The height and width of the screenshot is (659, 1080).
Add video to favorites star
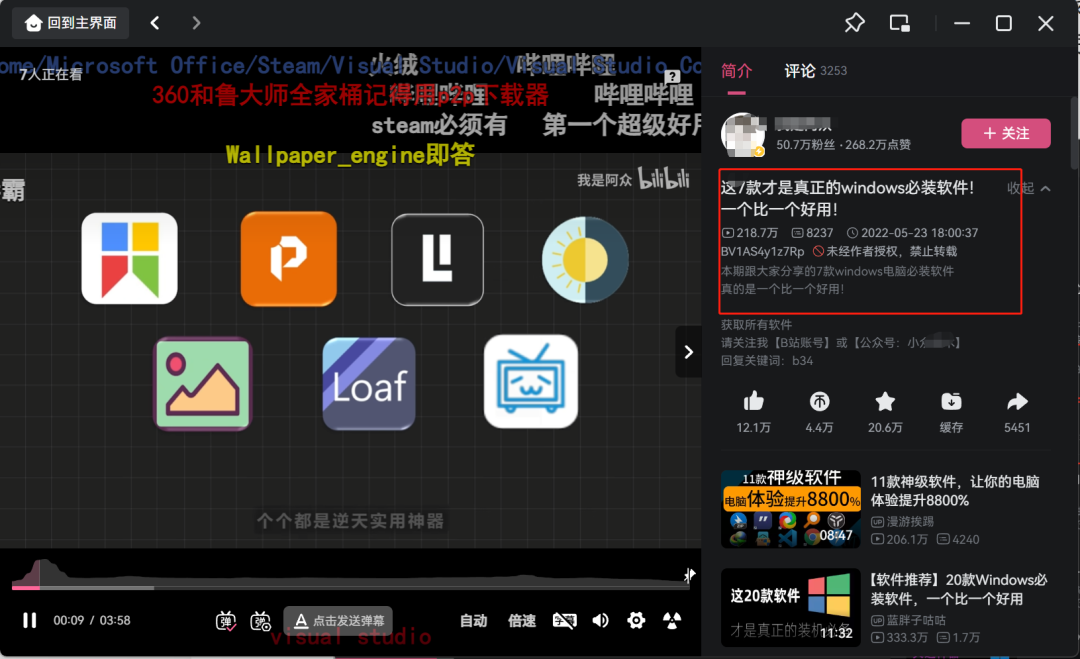(885, 401)
